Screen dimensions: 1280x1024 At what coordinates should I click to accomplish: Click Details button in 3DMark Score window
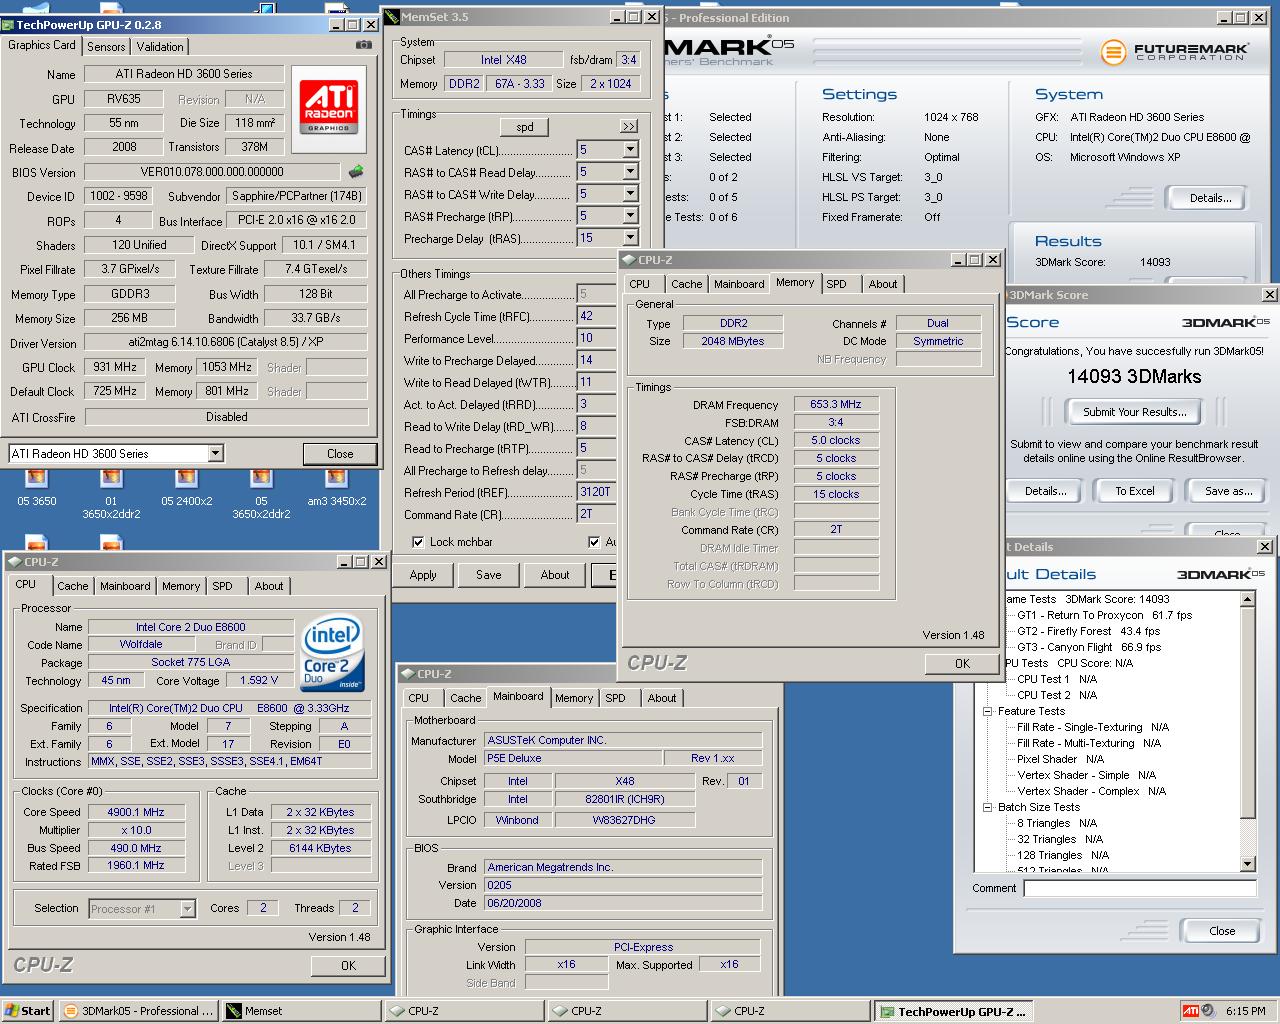(x=1045, y=491)
